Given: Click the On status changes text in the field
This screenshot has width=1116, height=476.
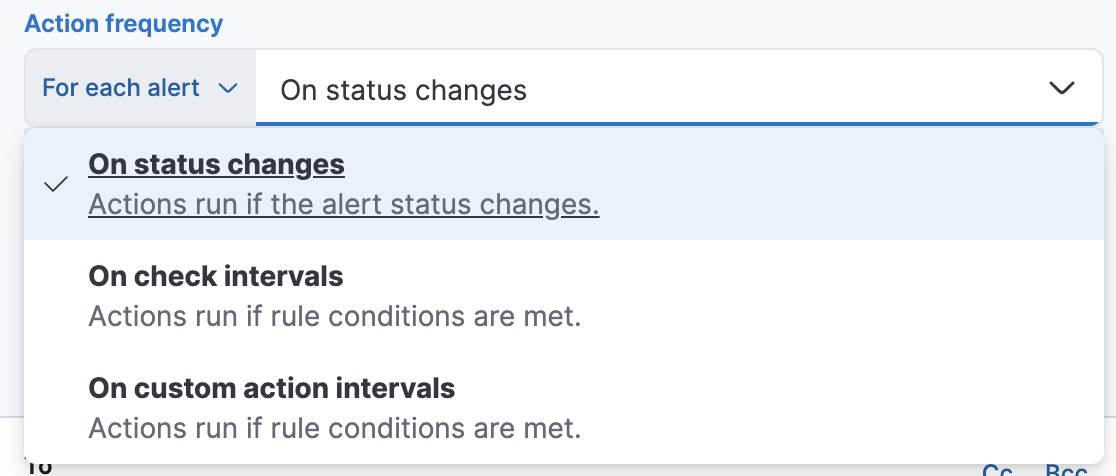Looking at the screenshot, I should (x=403, y=90).
